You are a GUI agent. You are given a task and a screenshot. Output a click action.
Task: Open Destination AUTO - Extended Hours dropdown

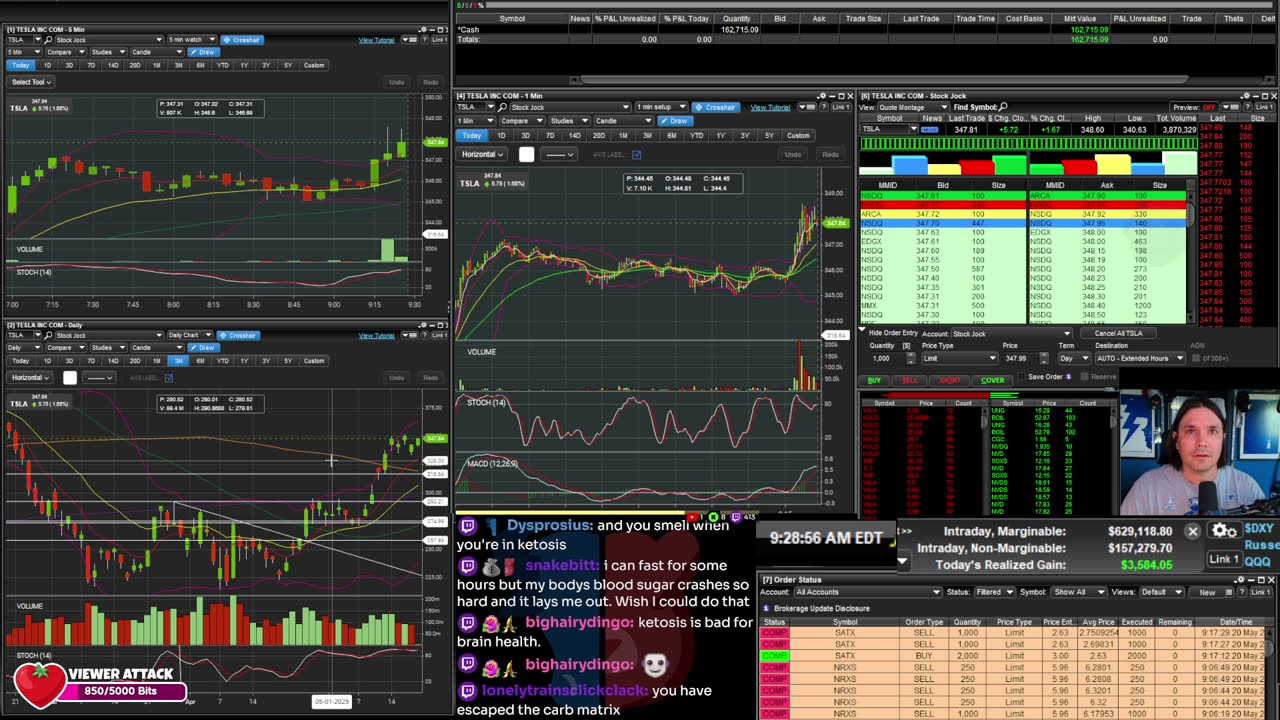click(1140, 358)
